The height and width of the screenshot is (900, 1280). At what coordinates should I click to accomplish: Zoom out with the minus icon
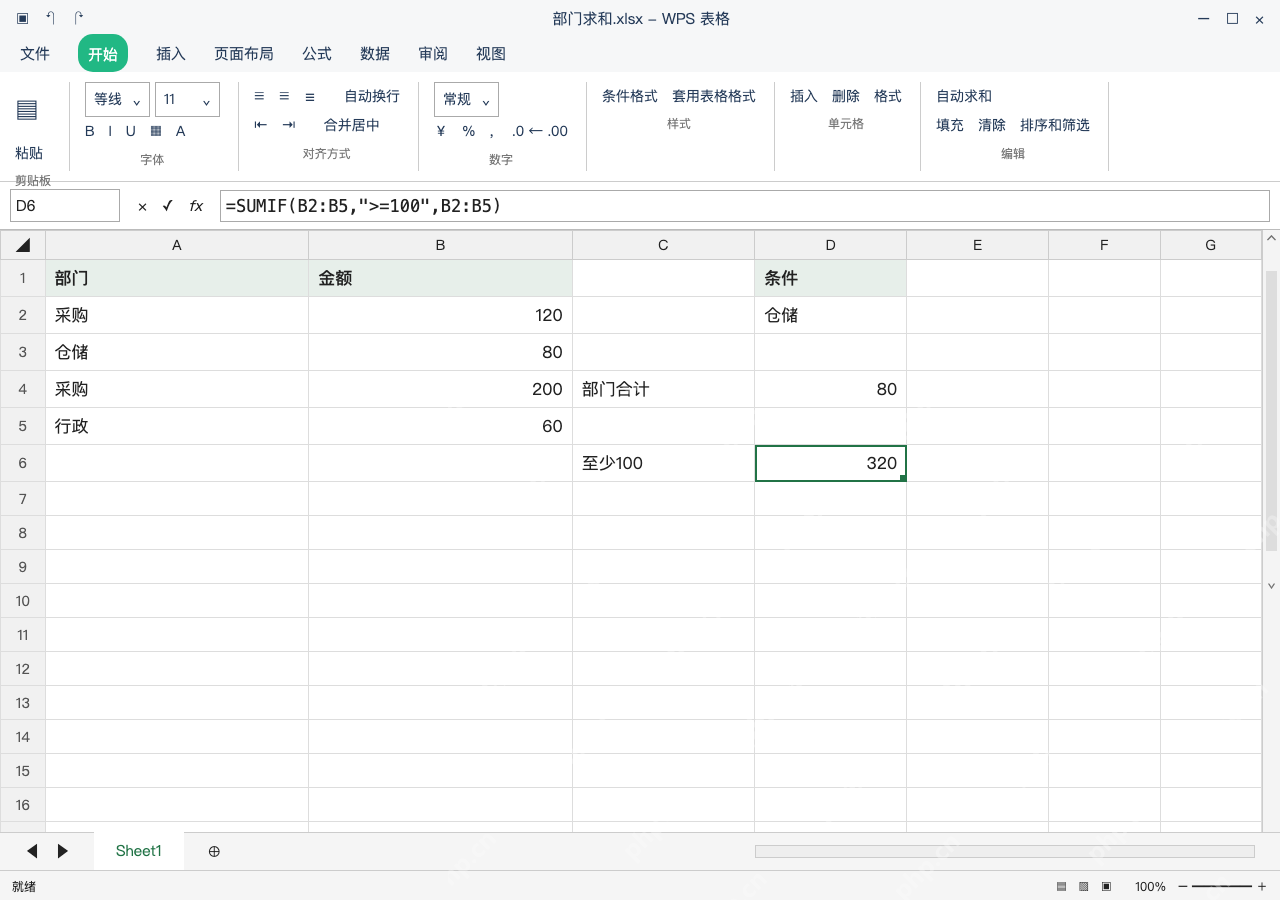1183,886
